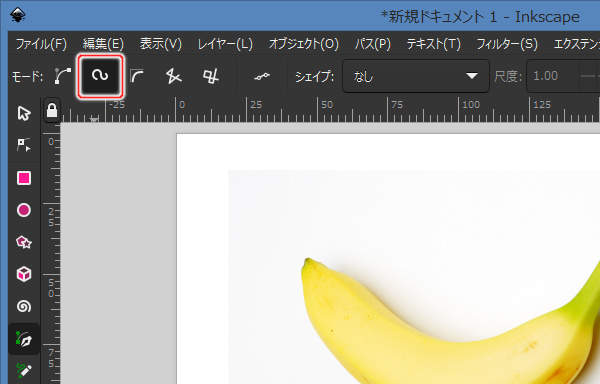The width and height of the screenshot is (600, 384).
Task: Select the paraxial line segments mode
Action: [210, 76]
